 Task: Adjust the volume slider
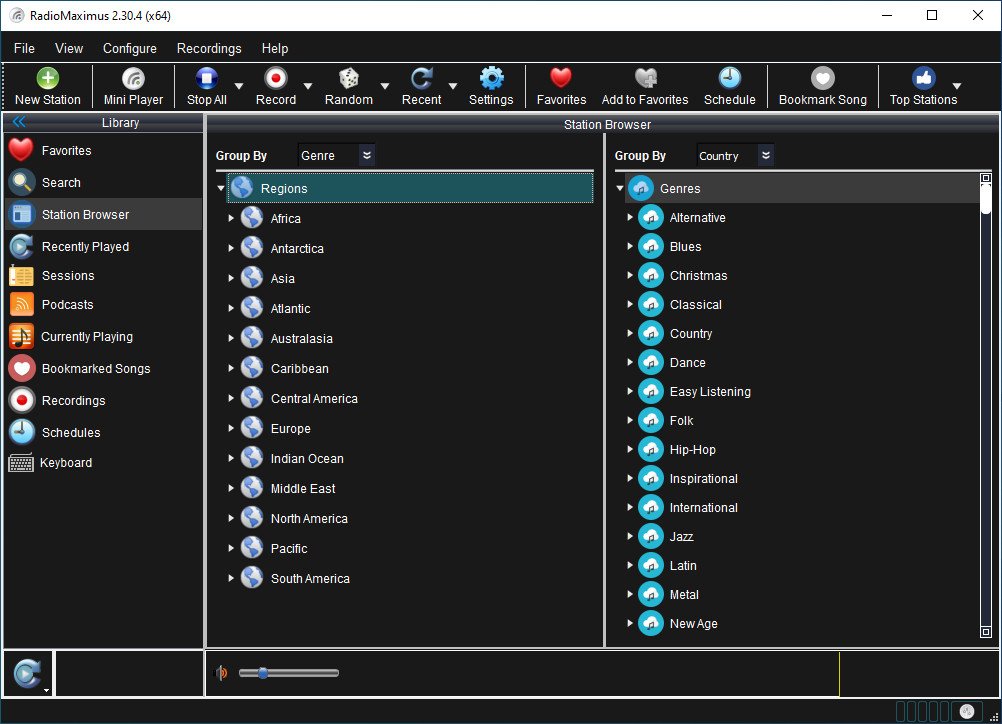click(263, 673)
